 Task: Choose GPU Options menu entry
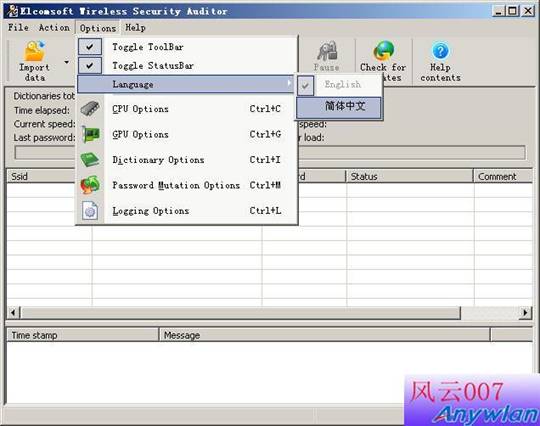186,134
